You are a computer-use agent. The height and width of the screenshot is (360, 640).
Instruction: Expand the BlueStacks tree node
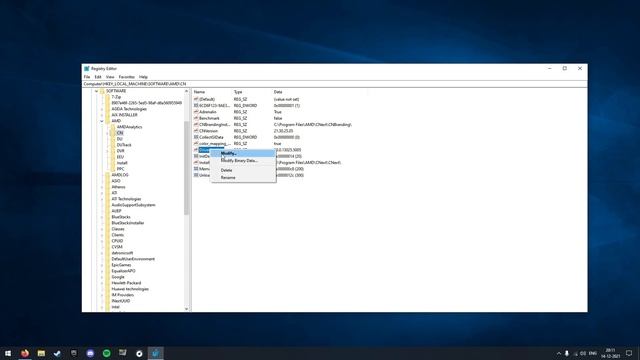102,217
